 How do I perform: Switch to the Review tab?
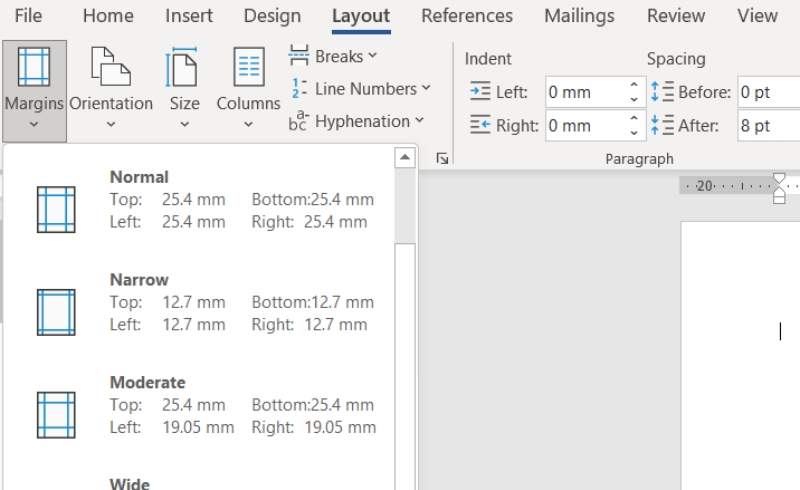(x=676, y=16)
